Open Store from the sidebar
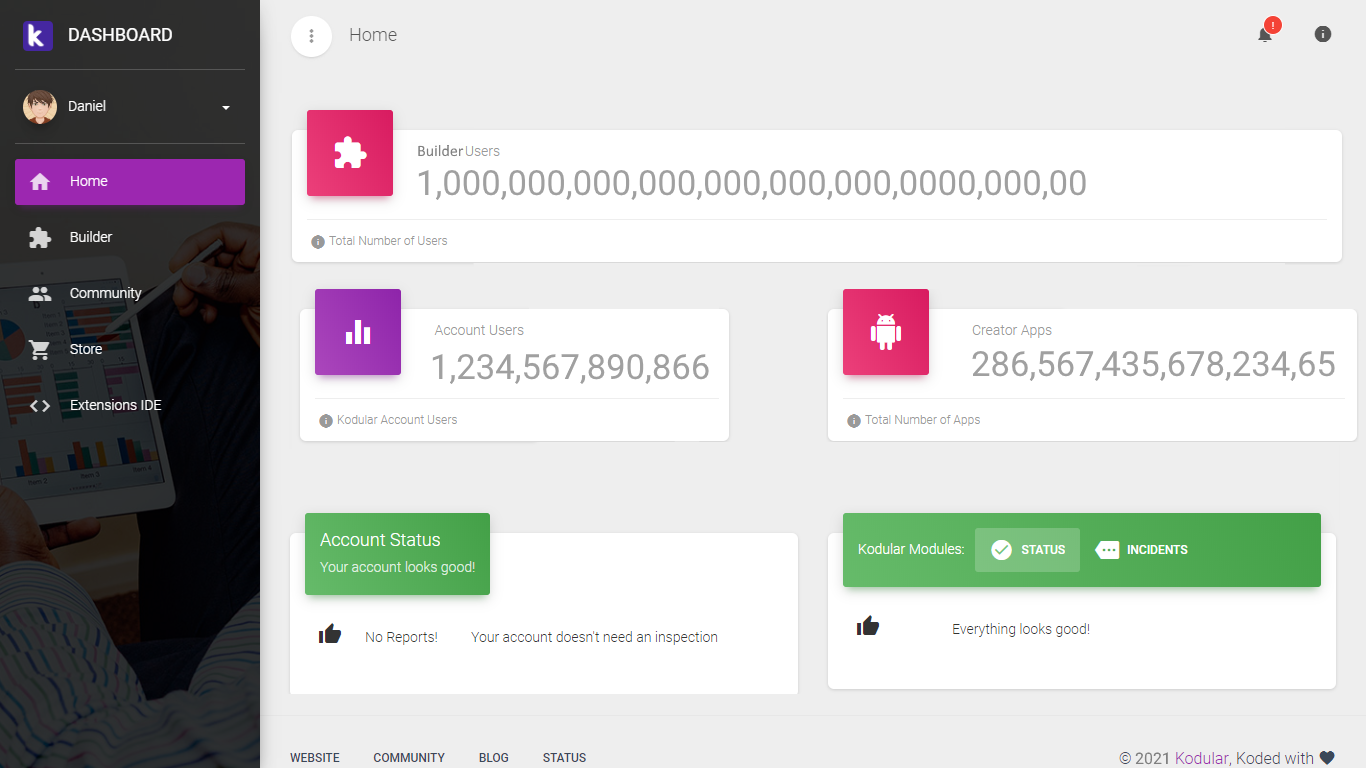Image resolution: width=1366 pixels, height=768 pixels. tap(130, 350)
